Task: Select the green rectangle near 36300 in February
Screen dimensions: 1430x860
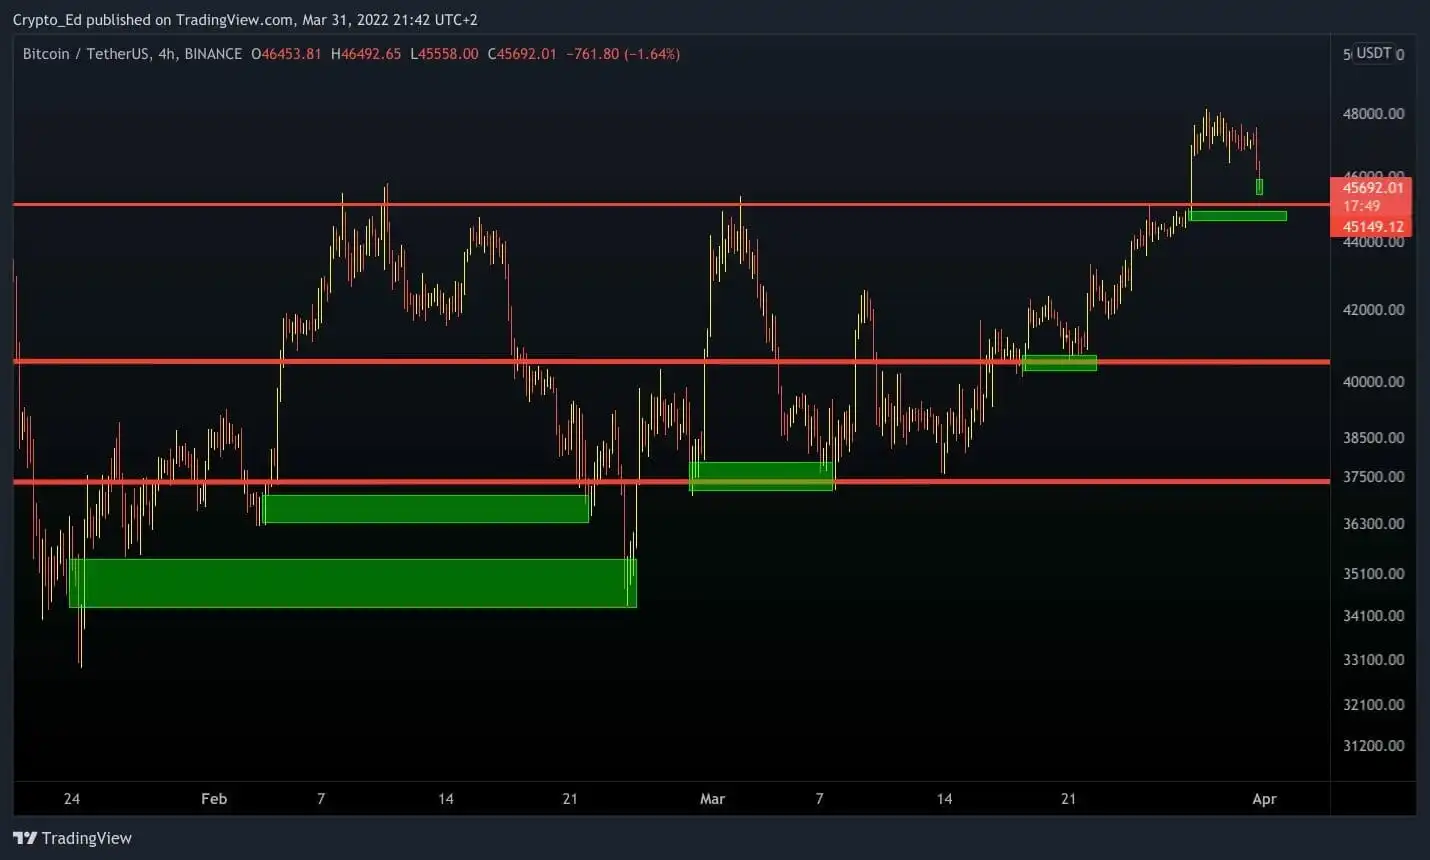Action: pos(425,509)
